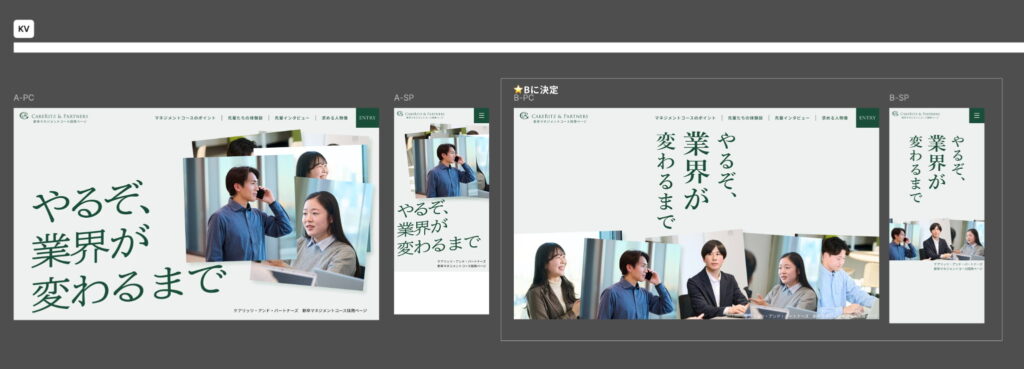Image resolution: width=1024 pixels, height=369 pixels.
Task: Click the CareRitz logo in A-PC frame
Action: [54, 117]
